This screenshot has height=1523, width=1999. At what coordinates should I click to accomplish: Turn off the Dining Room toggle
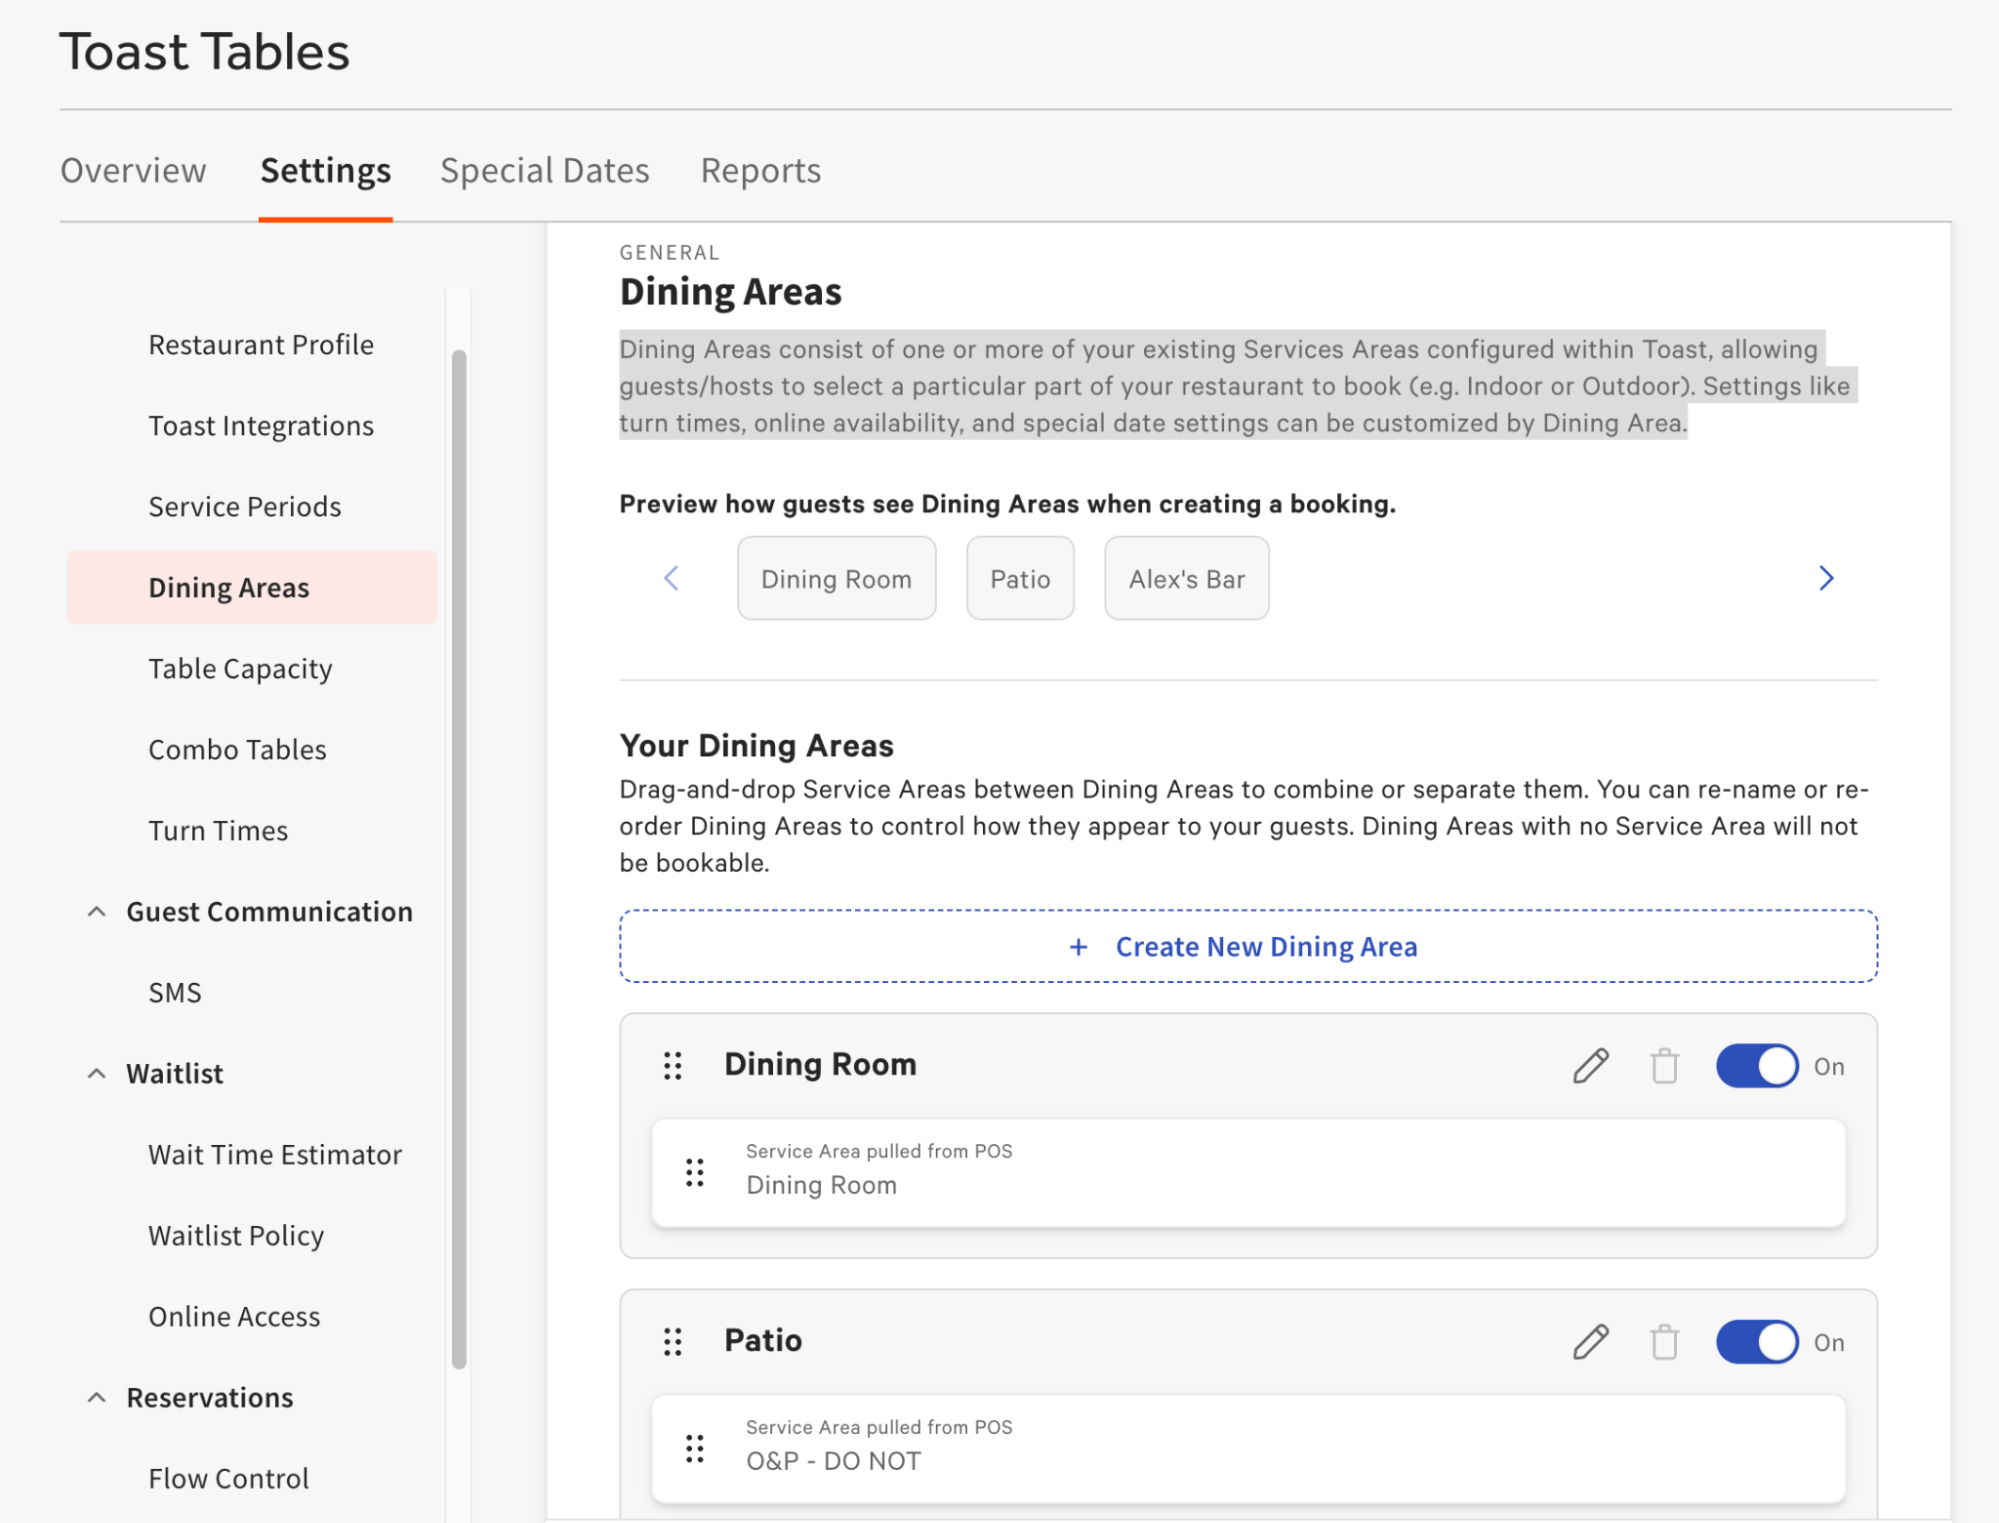[1757, 1066]
